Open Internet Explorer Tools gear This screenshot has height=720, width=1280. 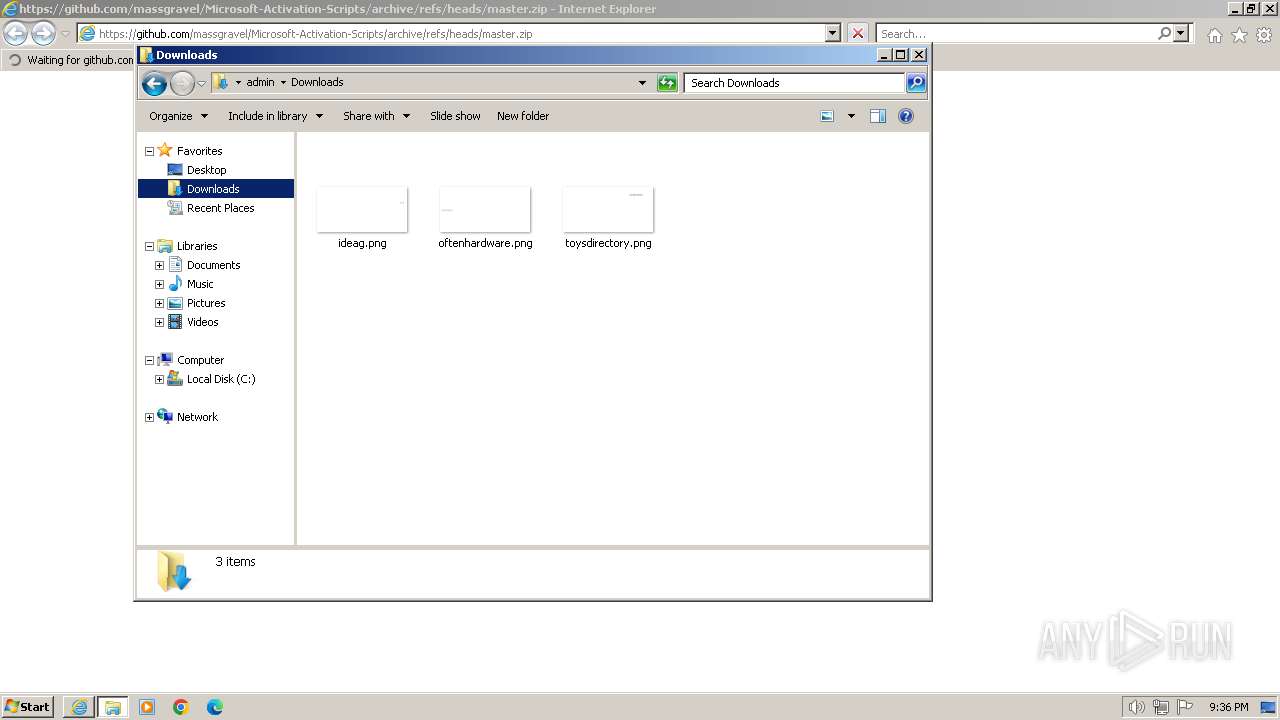1264,35
